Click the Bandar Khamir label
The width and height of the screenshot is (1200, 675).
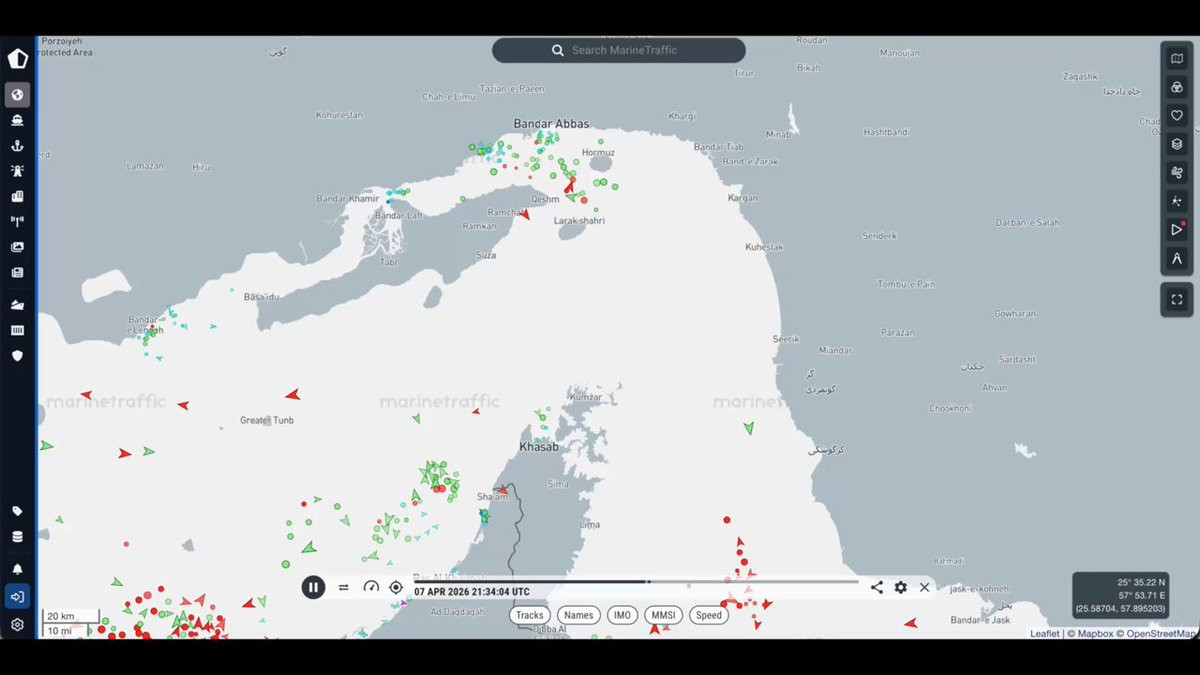[x=348, y=199]
